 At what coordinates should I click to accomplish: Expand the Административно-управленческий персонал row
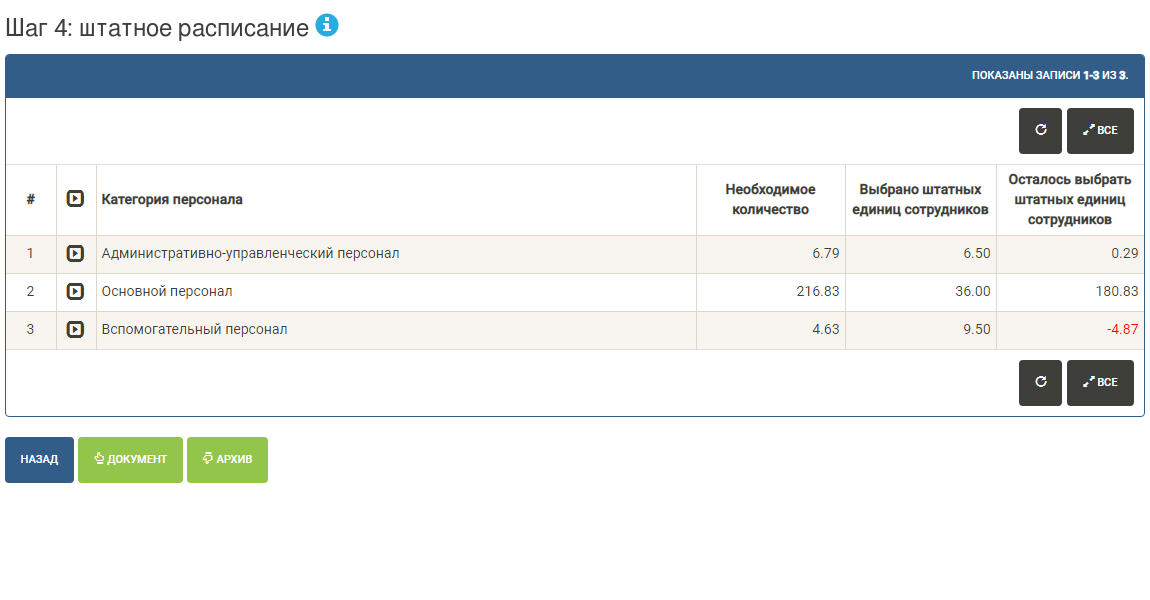tap(75, 254)
